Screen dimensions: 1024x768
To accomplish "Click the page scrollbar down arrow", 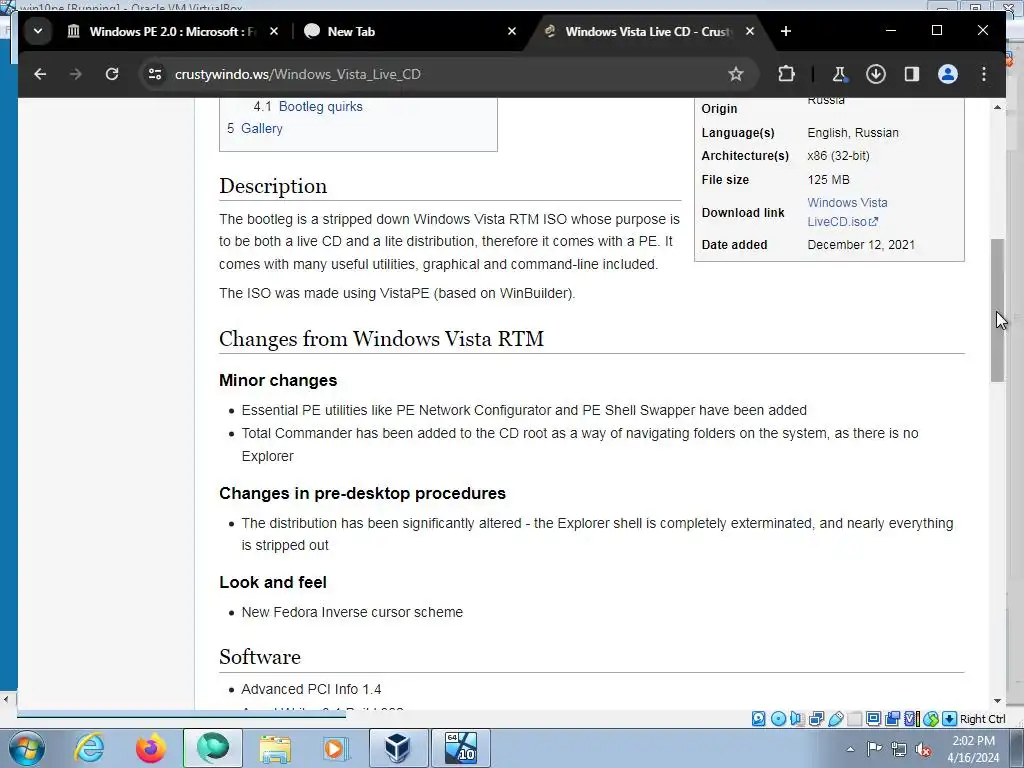I will (997, 701).
